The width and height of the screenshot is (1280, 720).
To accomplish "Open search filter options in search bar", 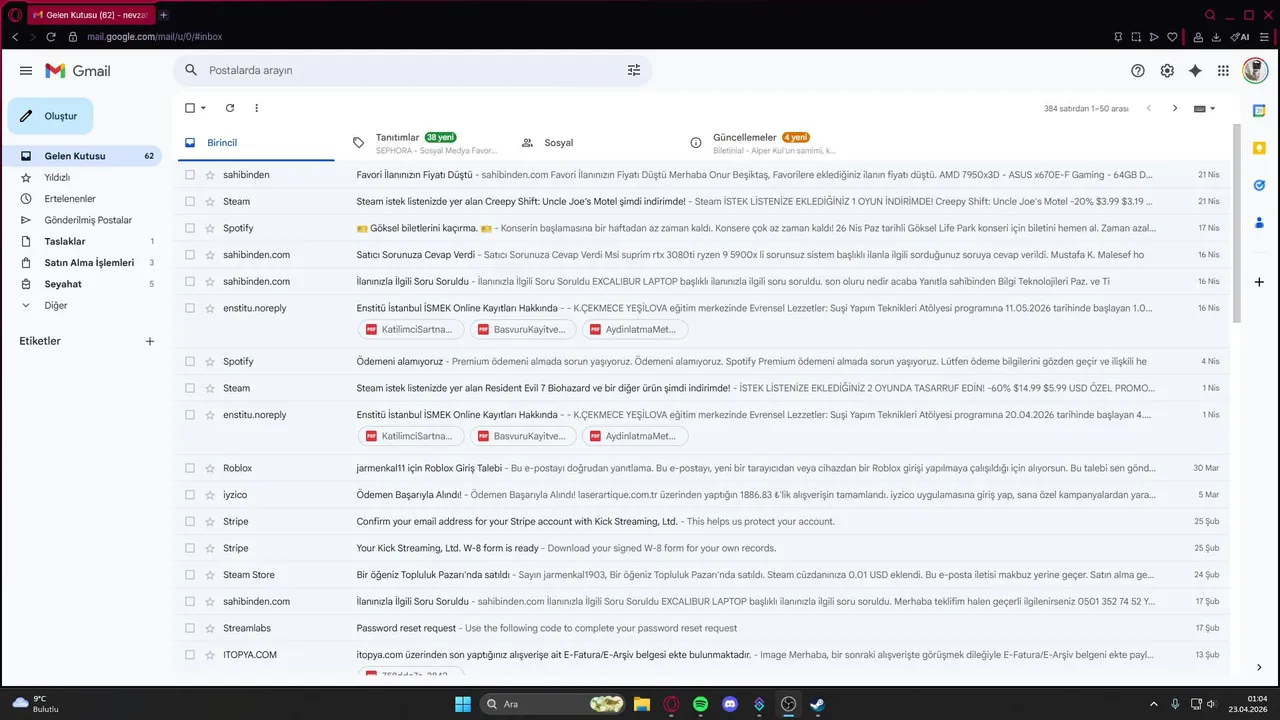I will pos(634,71).
